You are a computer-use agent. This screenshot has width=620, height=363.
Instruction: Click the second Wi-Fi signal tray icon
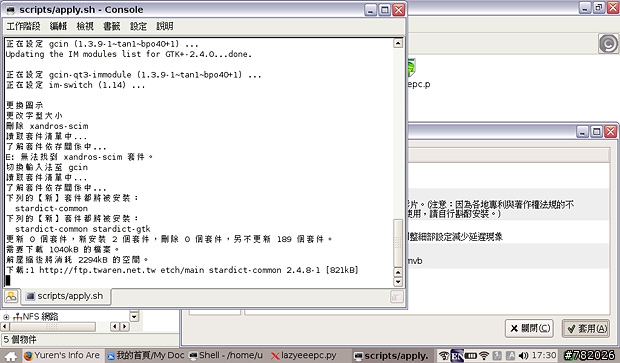(x=484, y=355)
